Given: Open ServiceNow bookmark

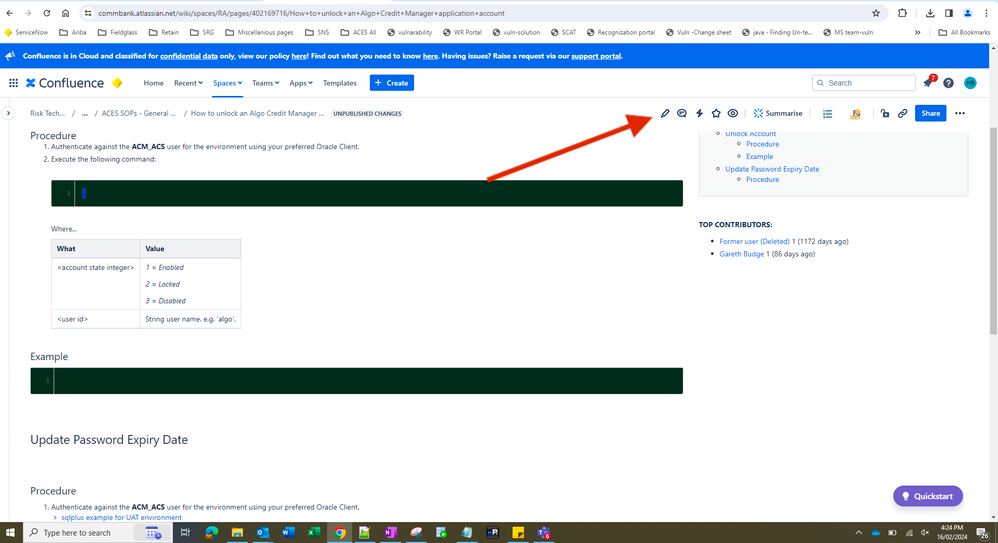Looking at the screenshot, I should [x=26, y=32].
